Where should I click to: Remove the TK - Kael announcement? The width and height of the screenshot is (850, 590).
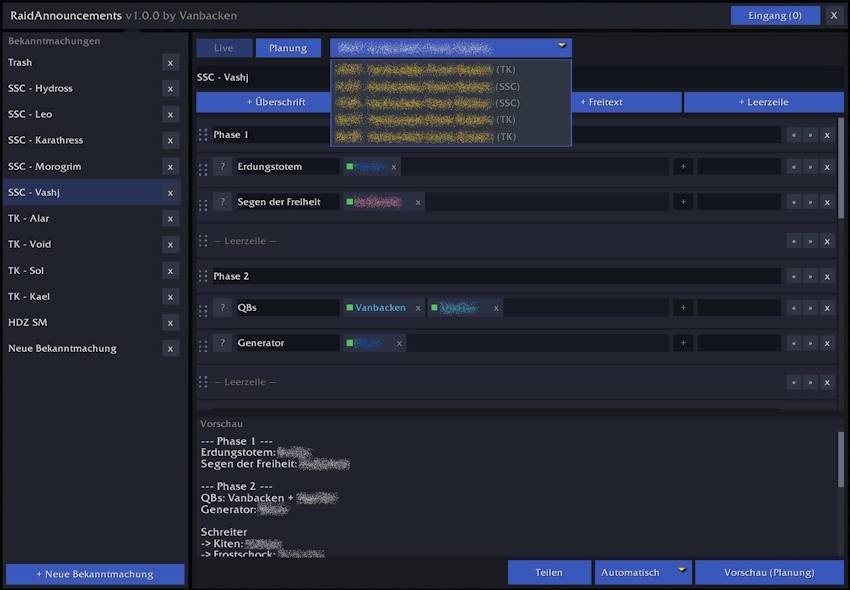pos(170,297)
